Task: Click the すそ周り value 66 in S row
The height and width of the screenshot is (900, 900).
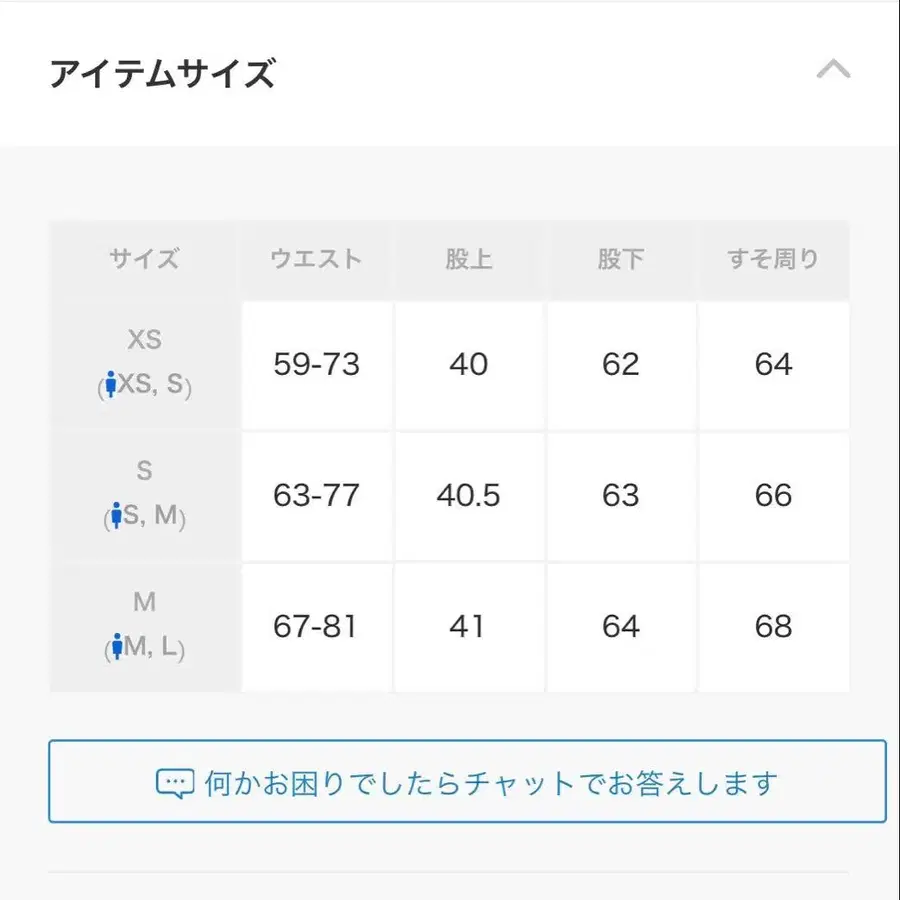Action: coord(773,496)
